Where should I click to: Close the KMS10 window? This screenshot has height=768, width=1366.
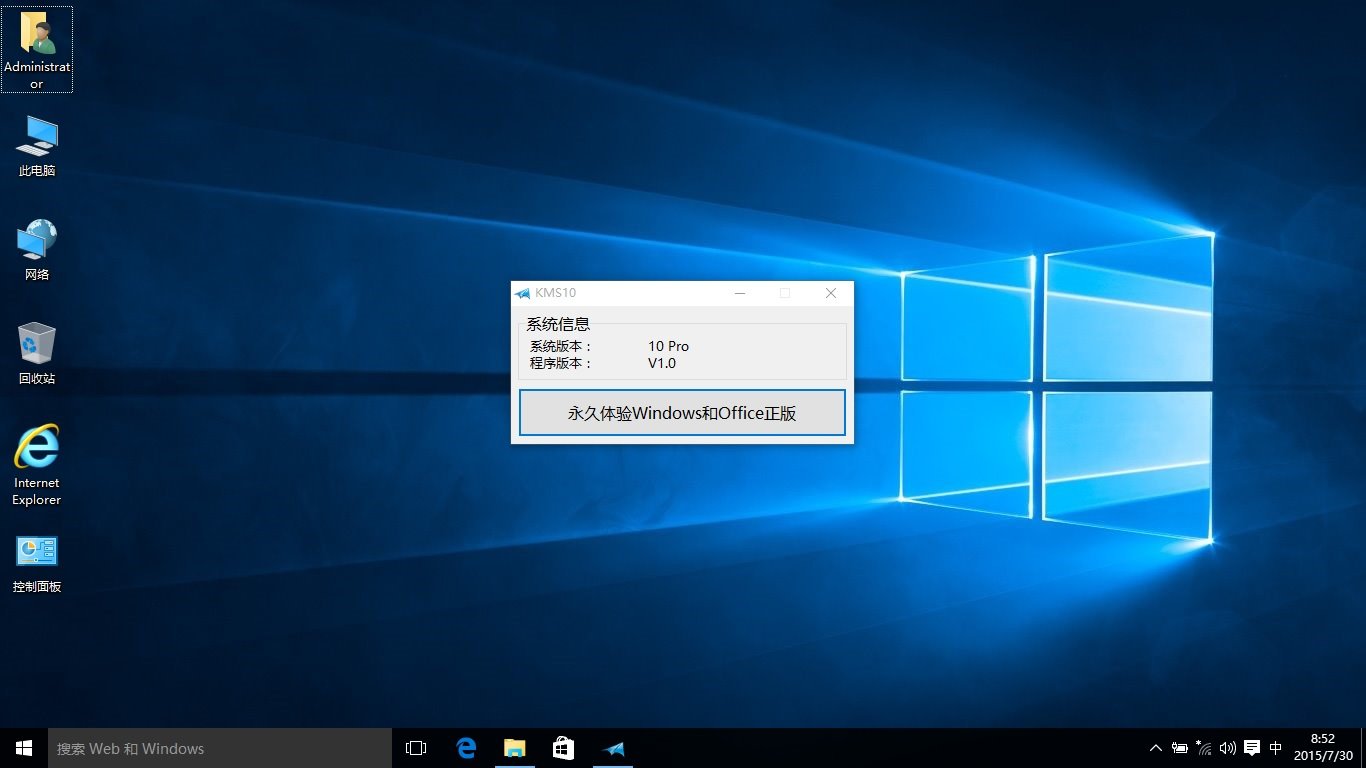(830, 293)
